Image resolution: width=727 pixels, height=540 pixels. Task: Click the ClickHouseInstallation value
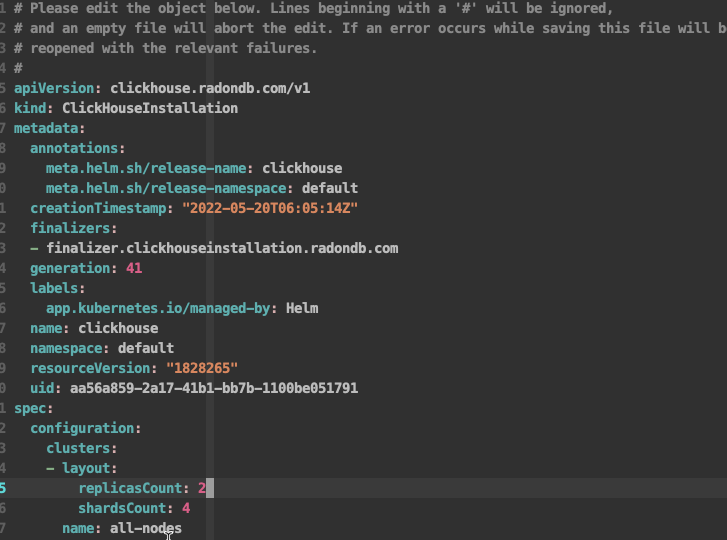click(150, 108)
